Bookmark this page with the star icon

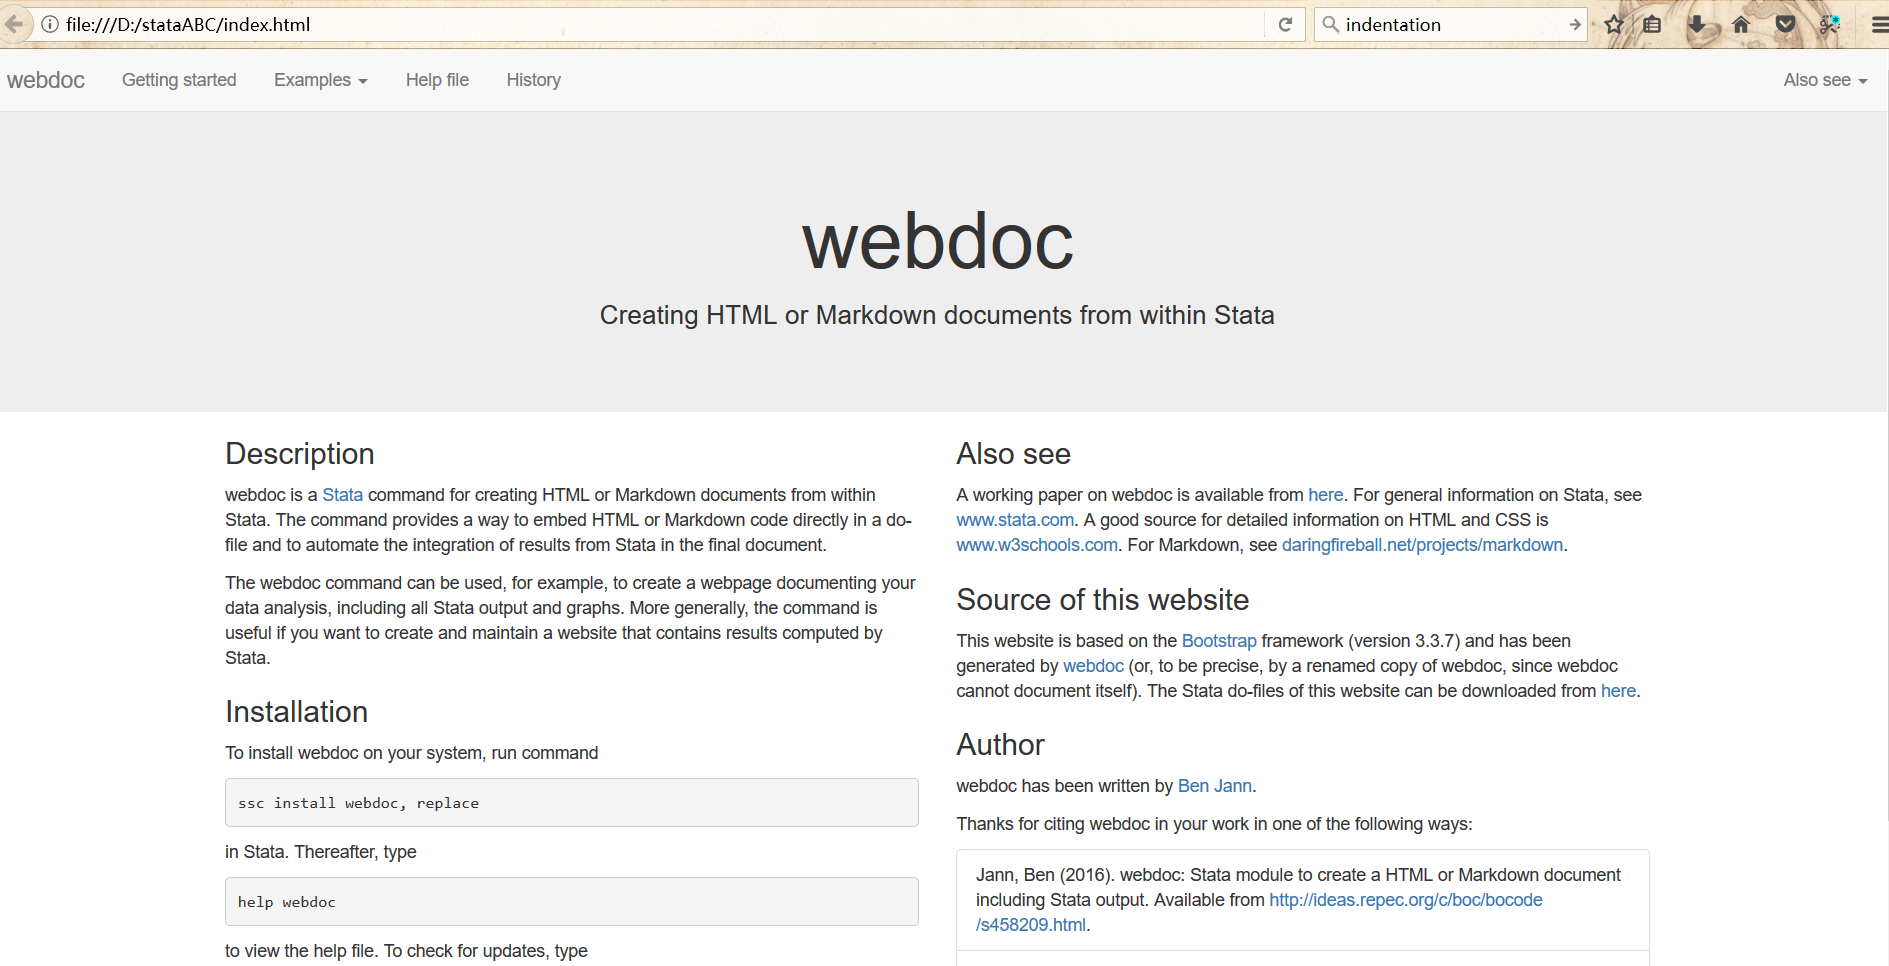[x=1613, y=24]
